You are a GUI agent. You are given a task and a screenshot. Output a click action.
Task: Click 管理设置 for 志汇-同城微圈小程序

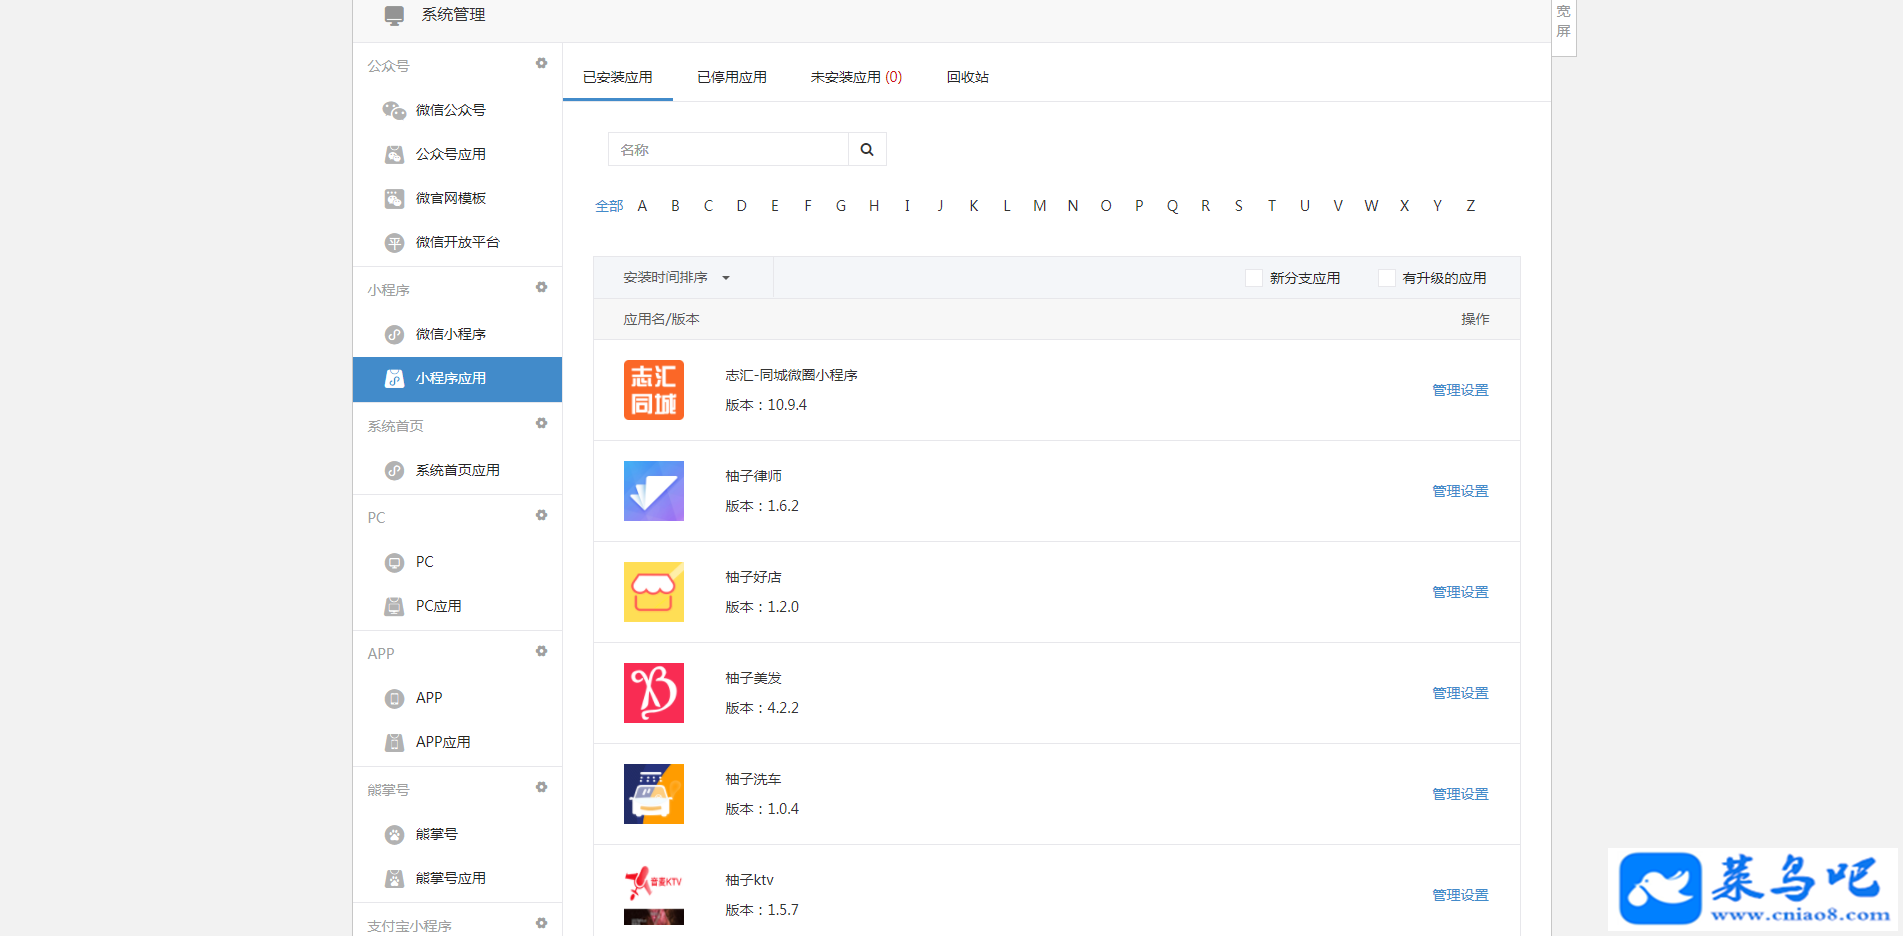pos(1460,390)
